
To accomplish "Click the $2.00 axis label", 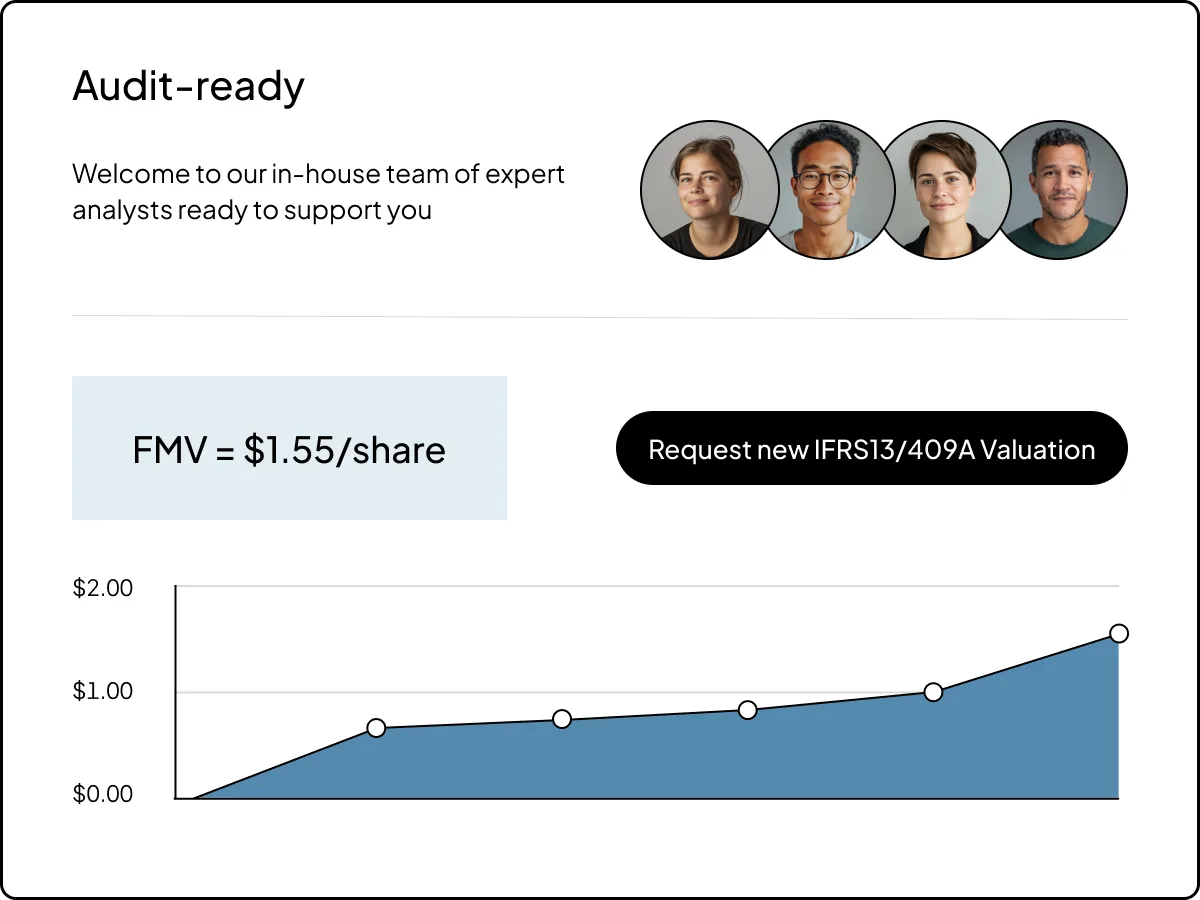I will pyautogui.click(x=103, y=588).
